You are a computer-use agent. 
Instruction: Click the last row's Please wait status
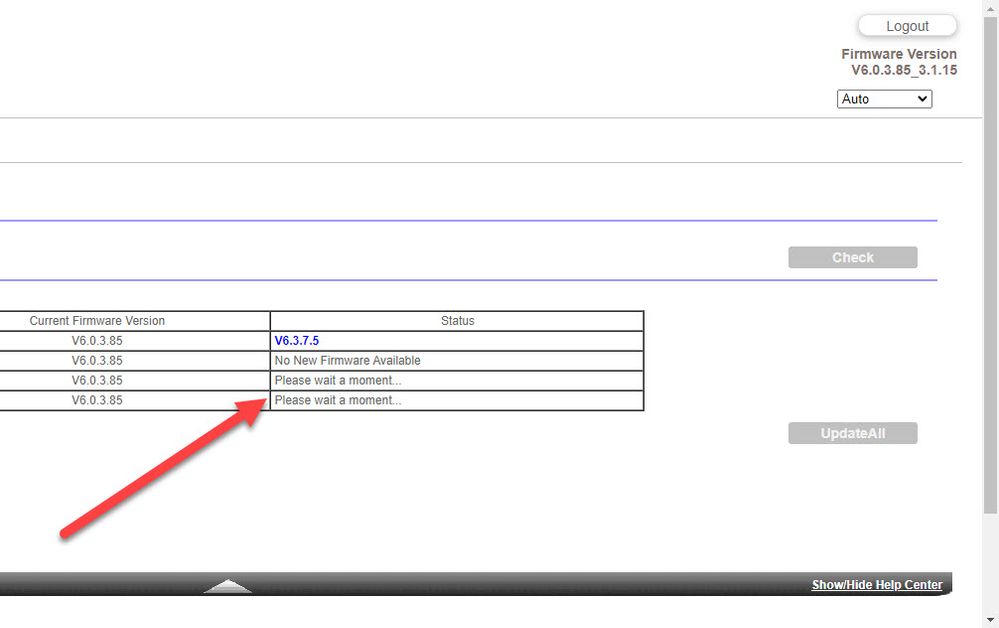(x=337, y=400)
